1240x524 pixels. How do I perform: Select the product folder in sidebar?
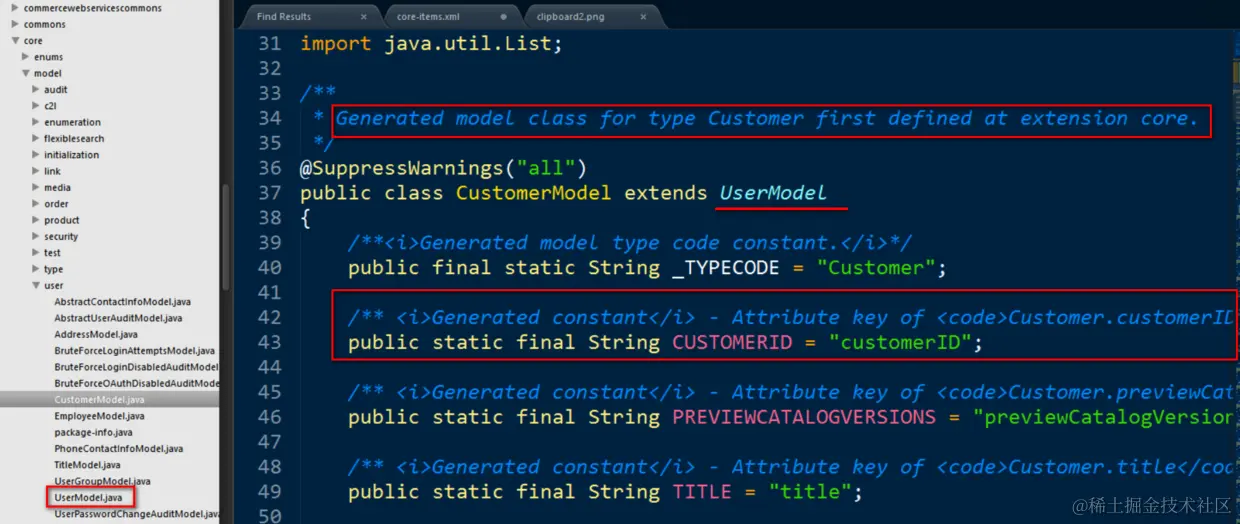point(62,220)
